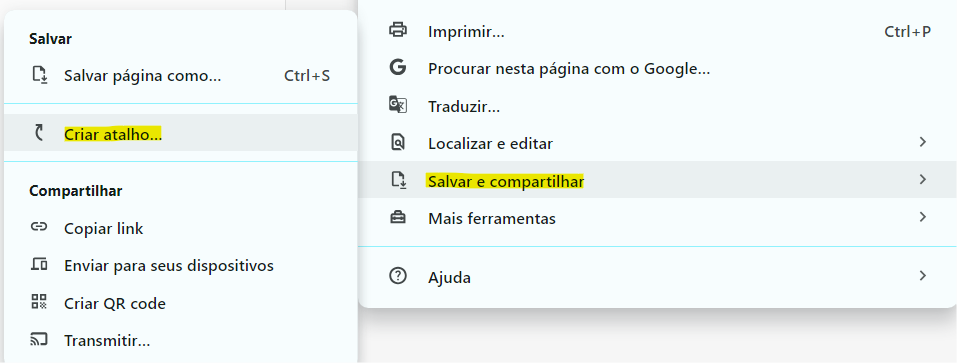Click the Mais ferramentas toolbox icon

398,217
